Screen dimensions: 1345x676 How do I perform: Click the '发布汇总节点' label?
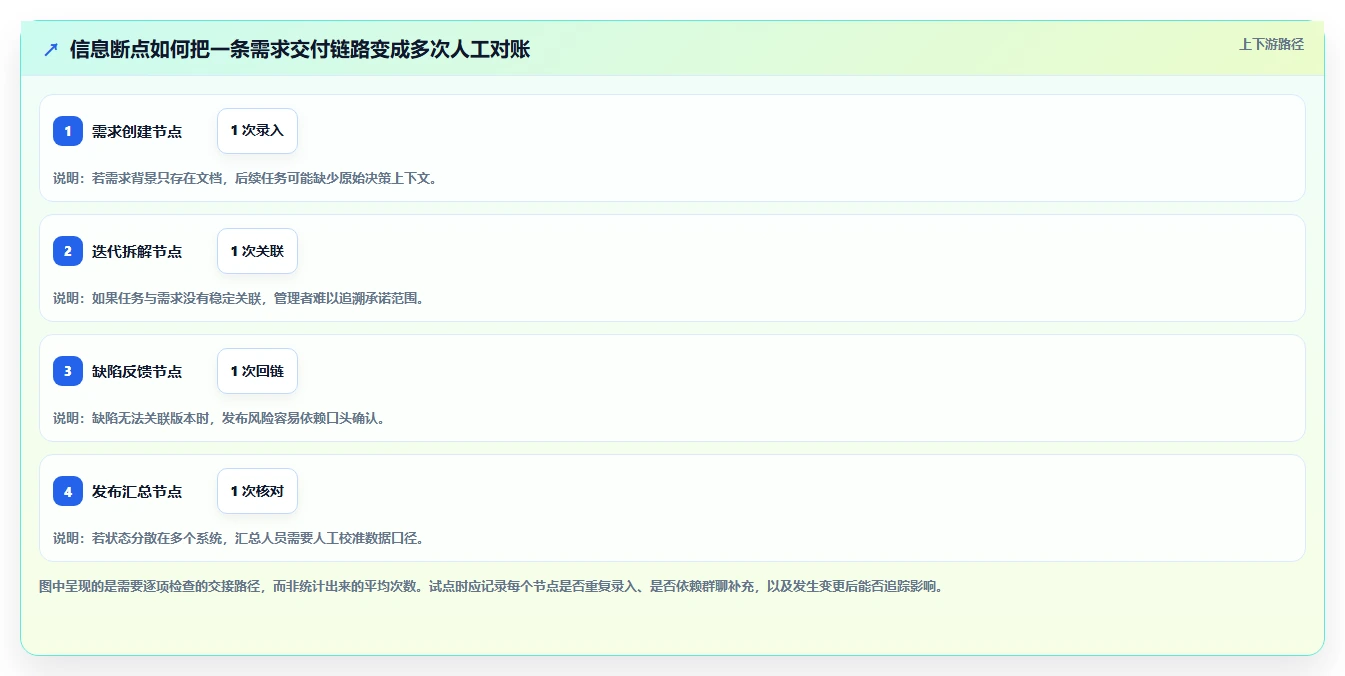point(137,492)
